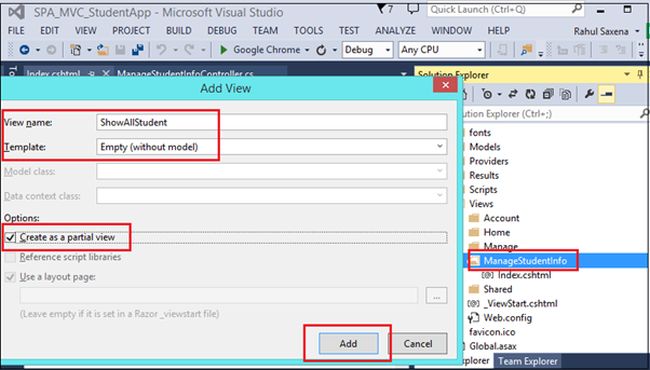
Task: Open the Google Chrome browser target dropdown arrow
Action: pos(307,51)
